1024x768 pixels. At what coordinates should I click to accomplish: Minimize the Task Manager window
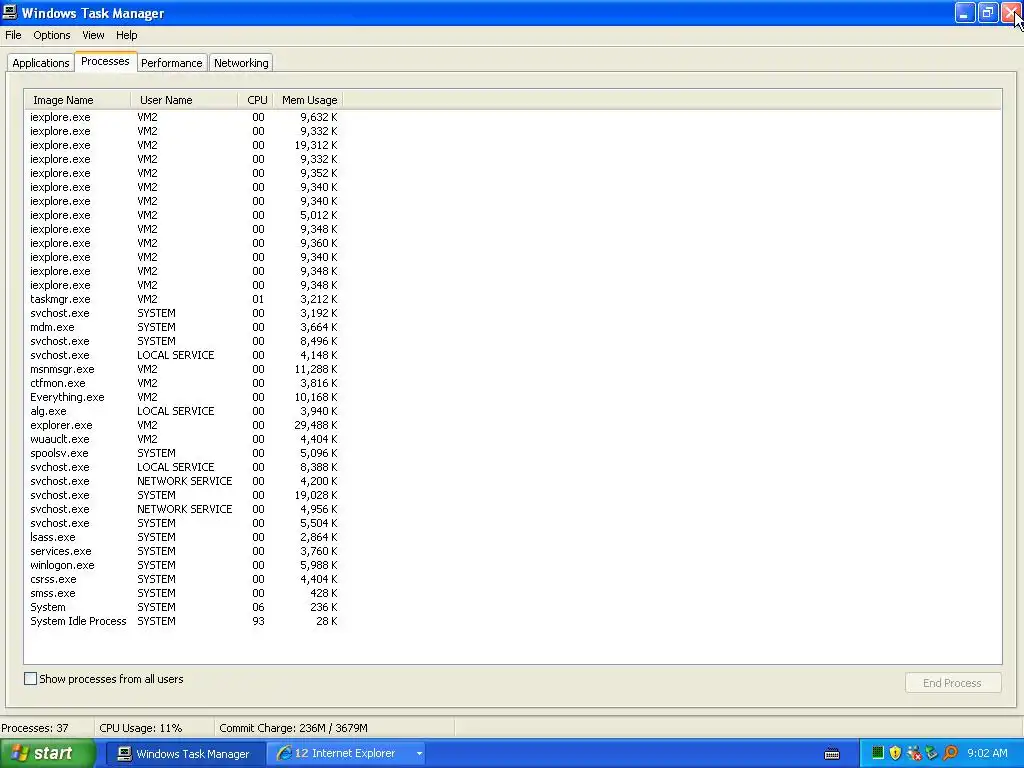[x=965, y=12]
